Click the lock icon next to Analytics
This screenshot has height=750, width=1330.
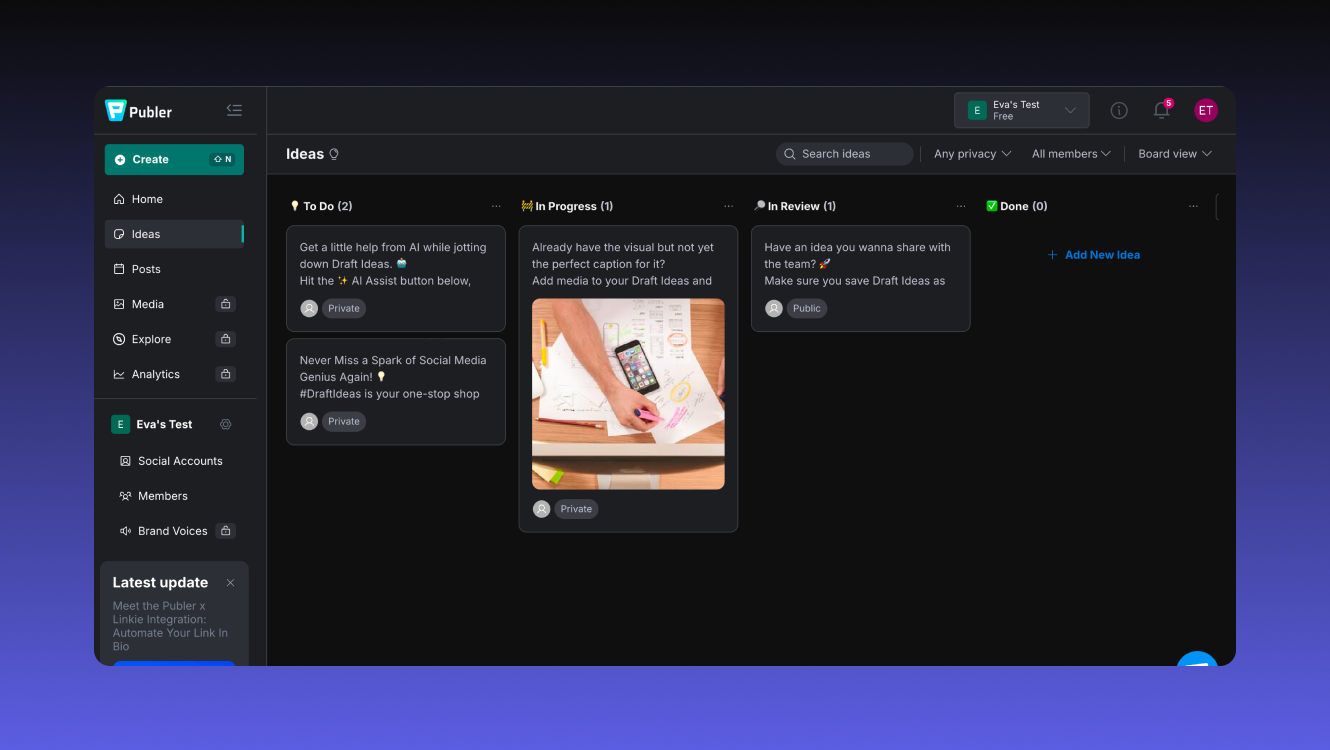(226, 374)
